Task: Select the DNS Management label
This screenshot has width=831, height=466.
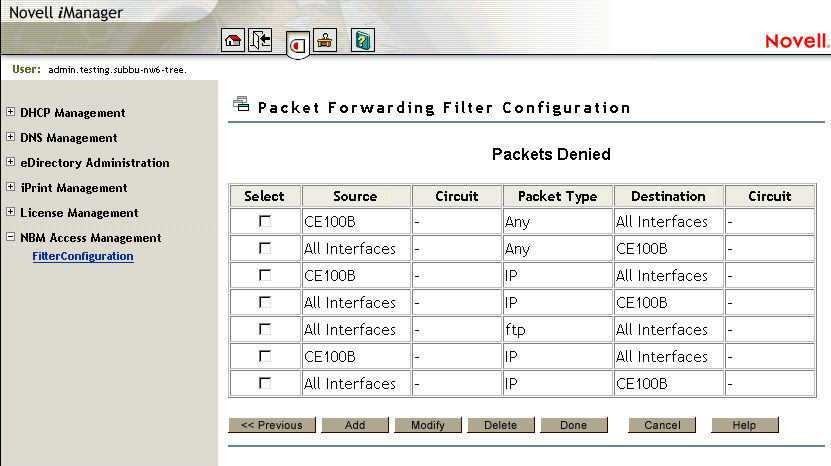Action: point(68,138)
